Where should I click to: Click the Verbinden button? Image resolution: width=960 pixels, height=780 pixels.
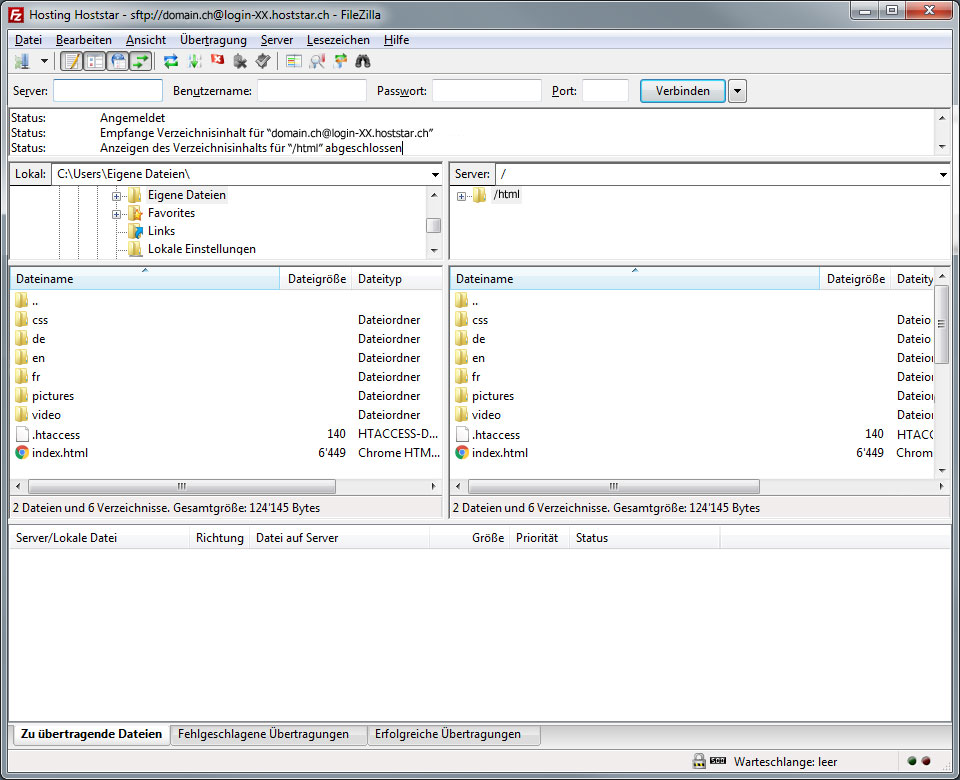point(683,91)
